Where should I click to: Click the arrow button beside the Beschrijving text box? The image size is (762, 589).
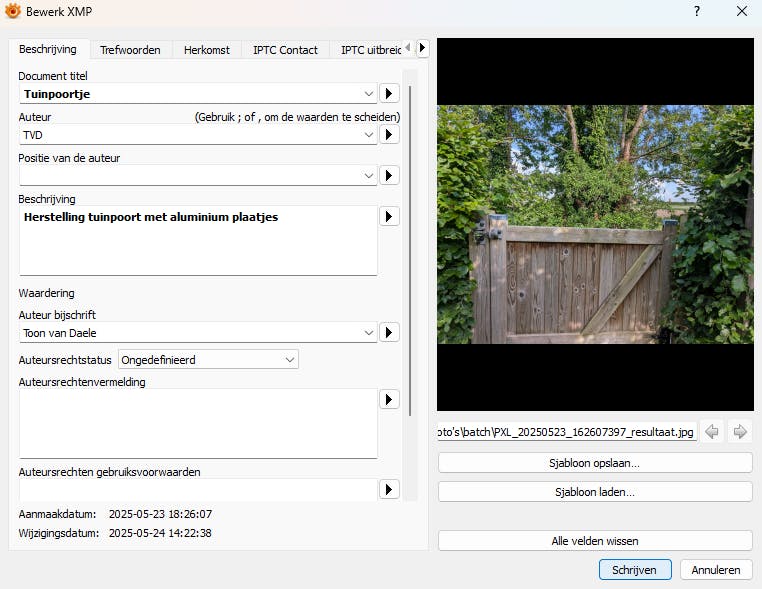pyautogui.click(x=389, y=216)
